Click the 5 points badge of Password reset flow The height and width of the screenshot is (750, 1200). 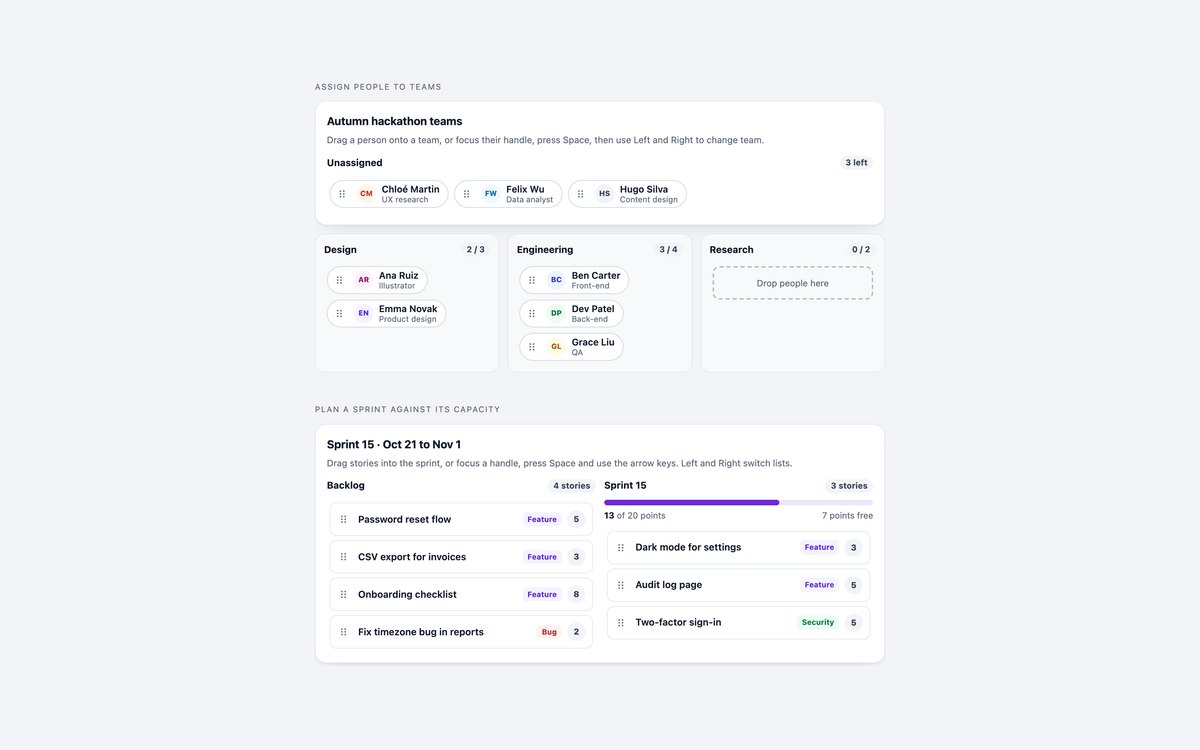pos(575,519)
